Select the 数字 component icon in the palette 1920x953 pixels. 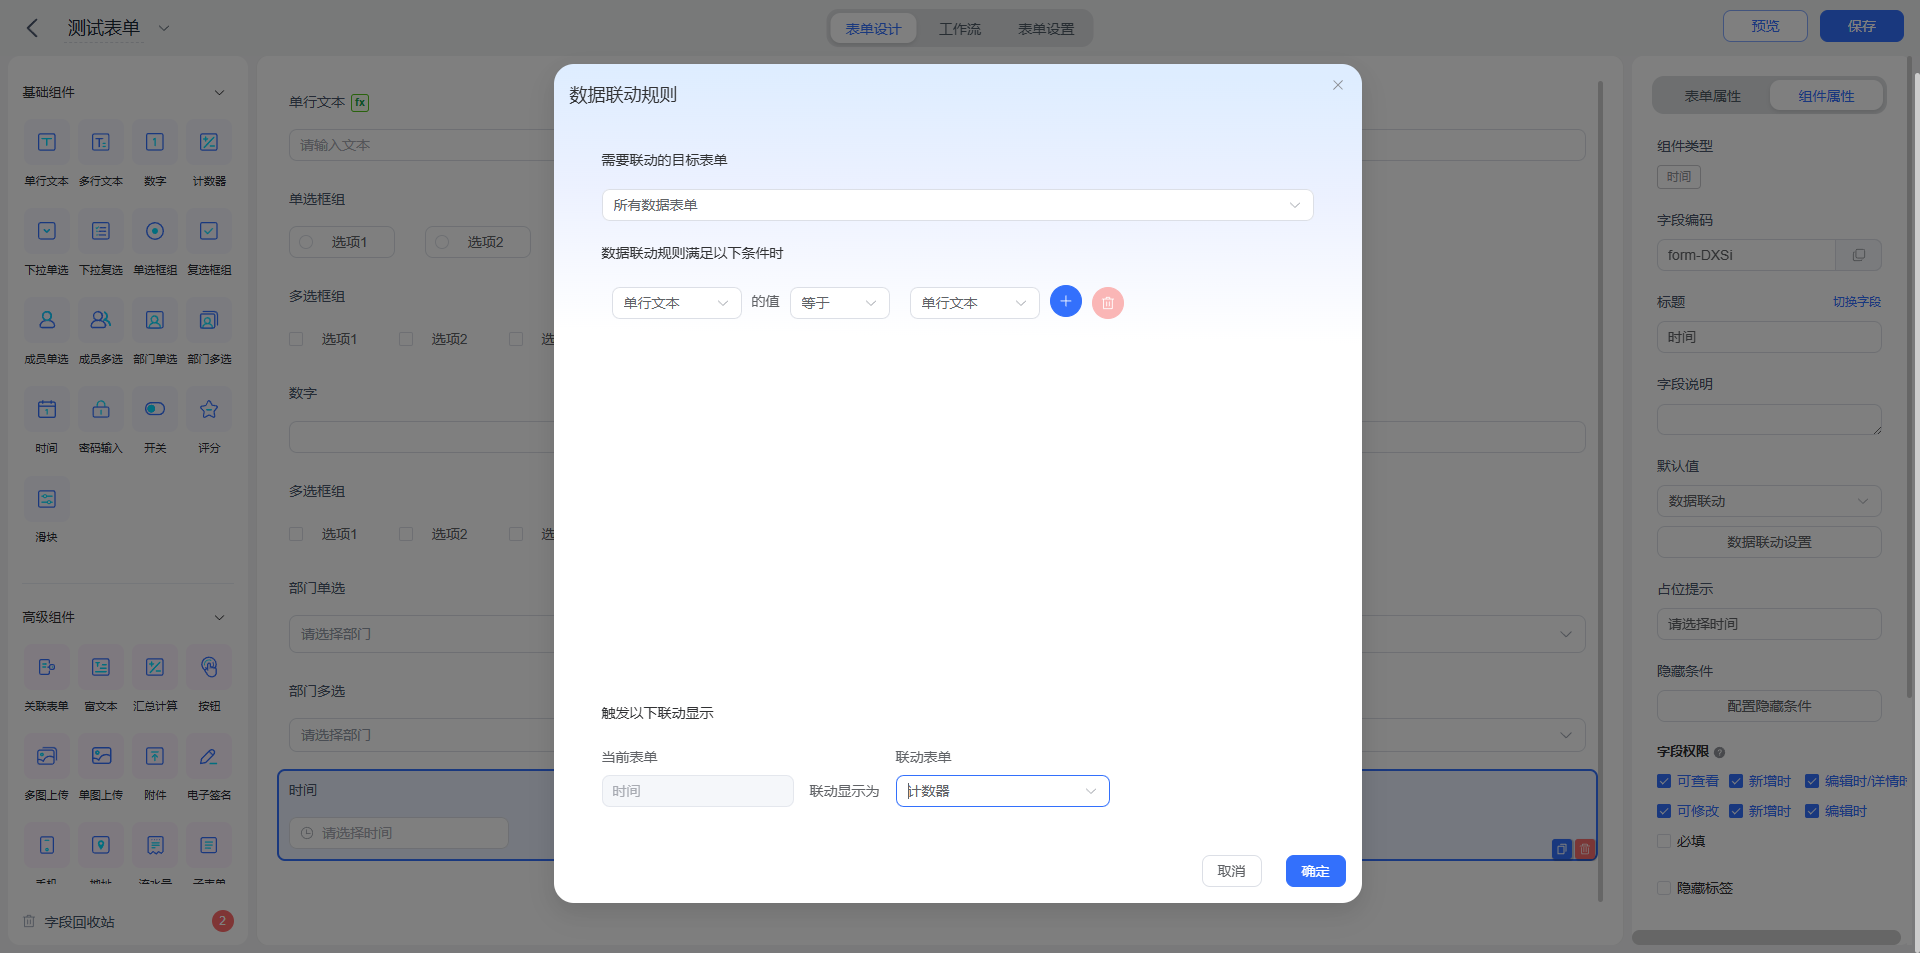[155, 143]
